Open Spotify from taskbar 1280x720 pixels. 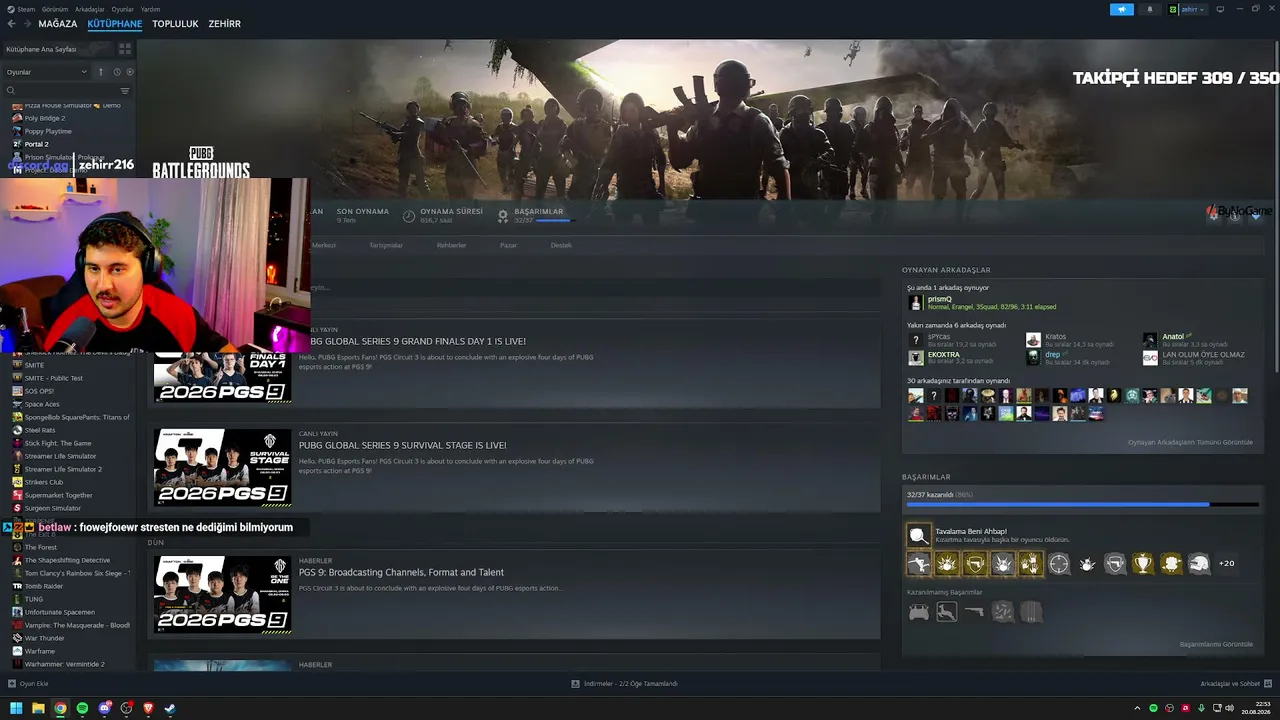click(82, 708)
